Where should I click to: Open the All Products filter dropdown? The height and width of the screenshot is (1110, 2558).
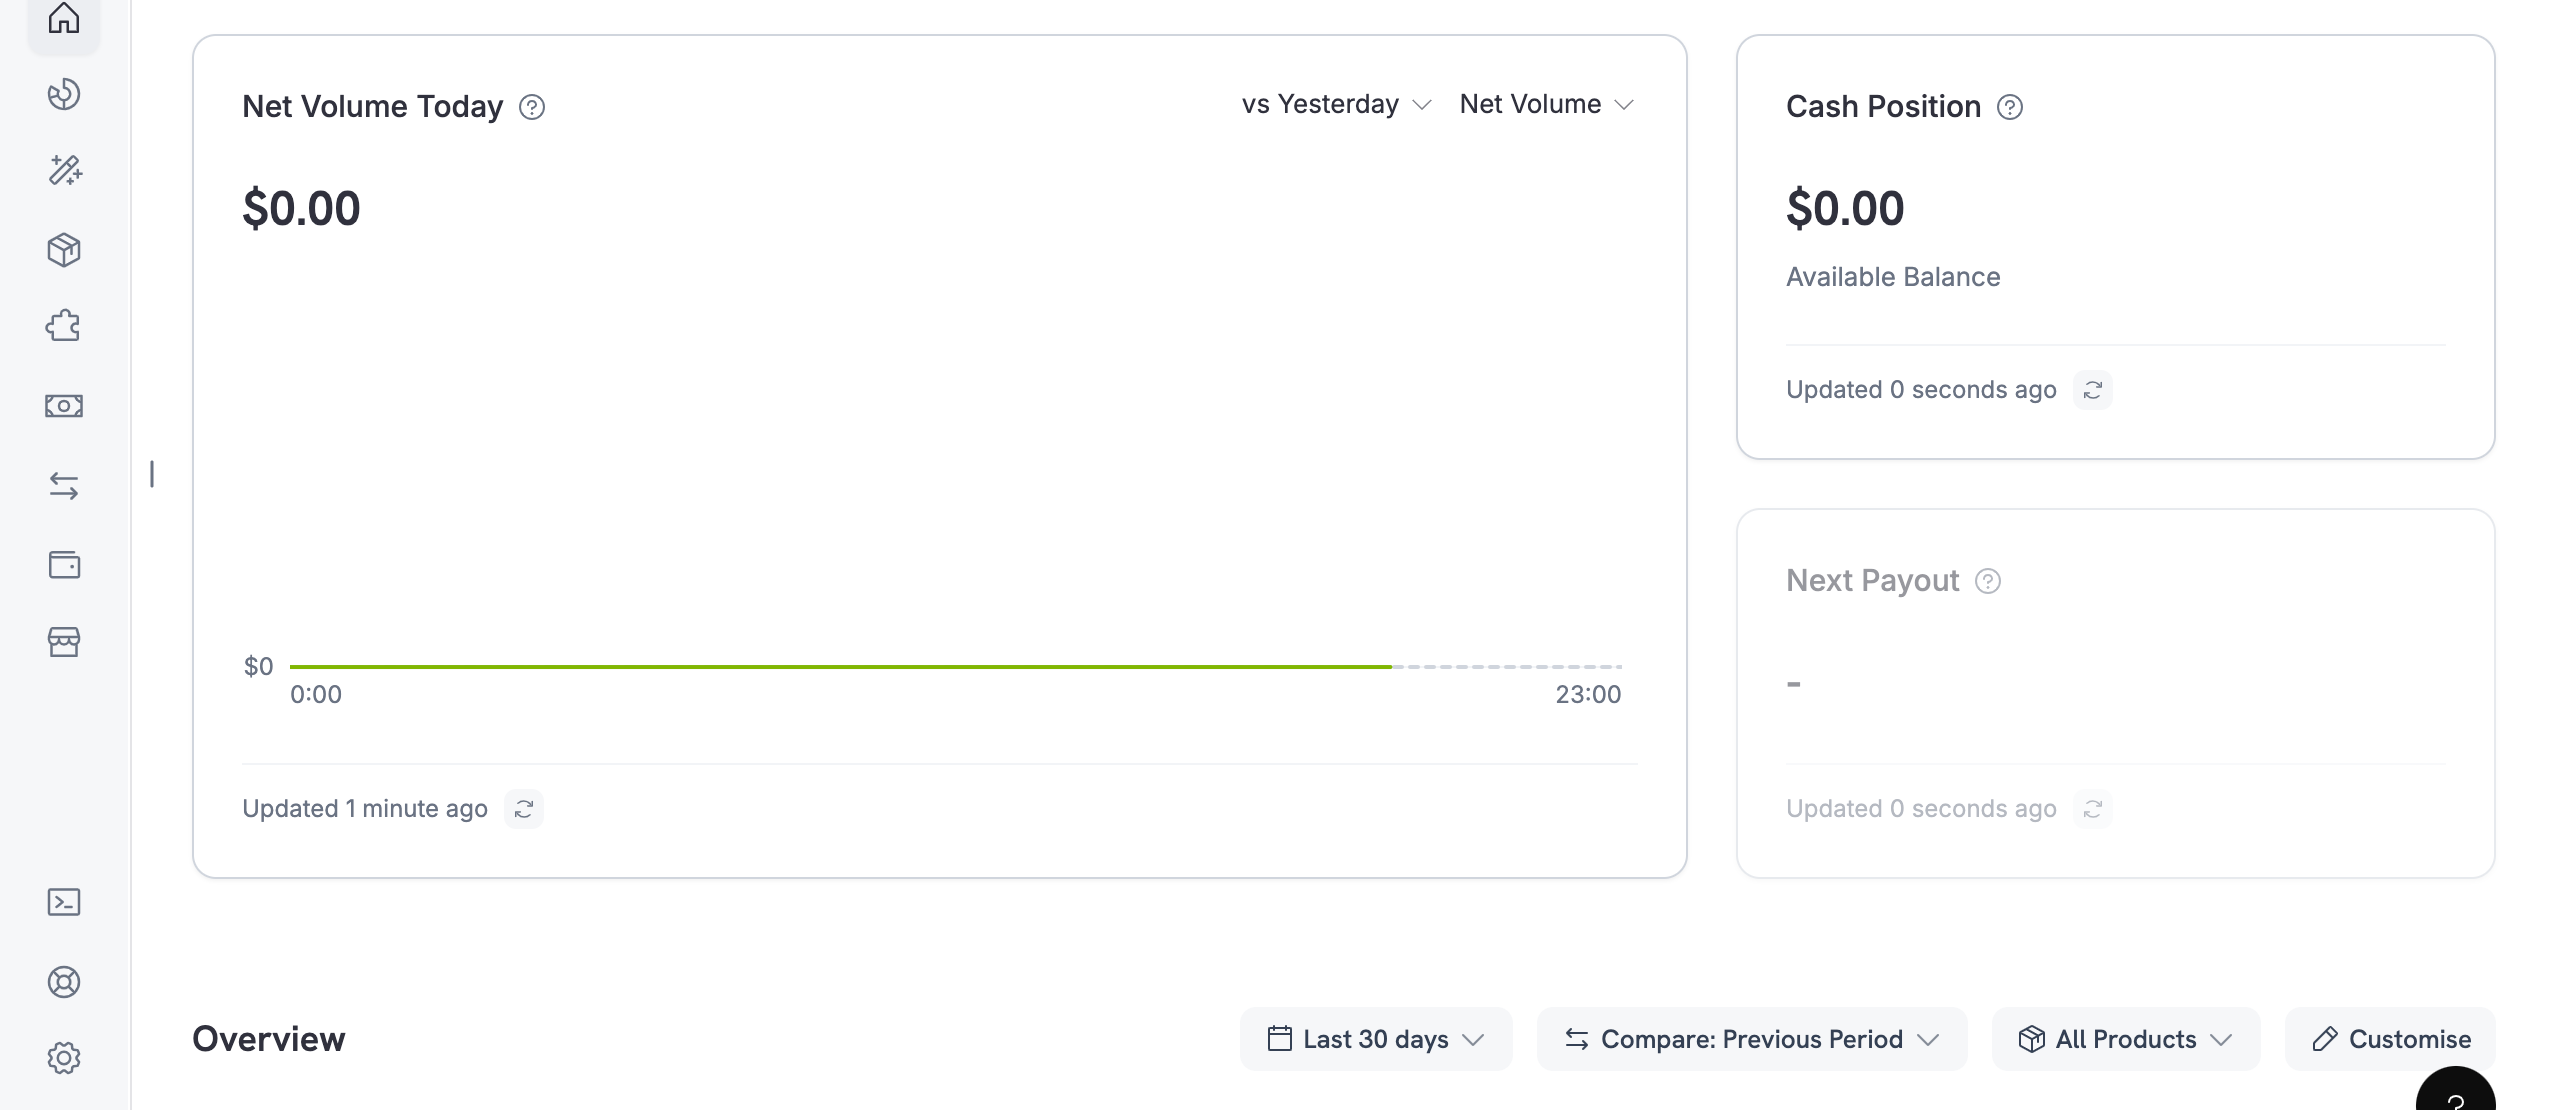[x=2126, y=1039]
